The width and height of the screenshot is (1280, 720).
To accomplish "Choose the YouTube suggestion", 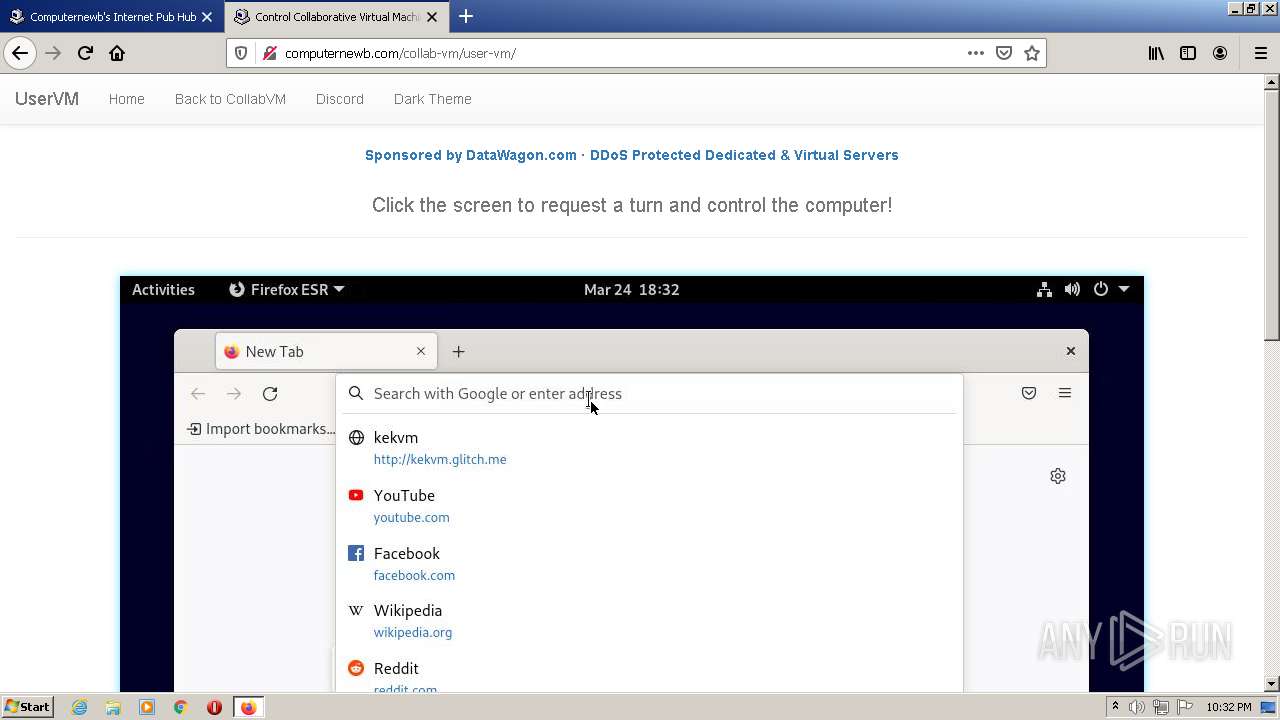I will (649, 506).
